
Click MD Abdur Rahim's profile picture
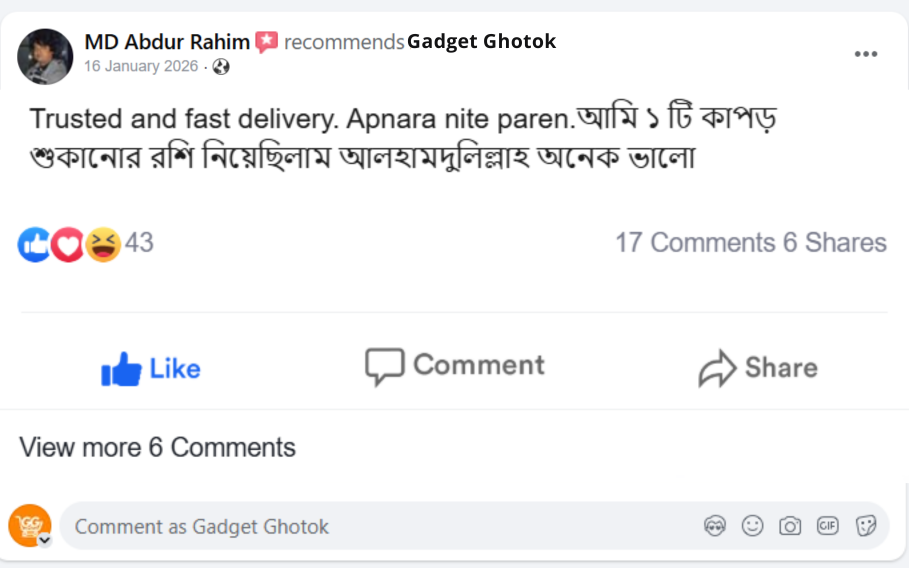pos(45,56)
